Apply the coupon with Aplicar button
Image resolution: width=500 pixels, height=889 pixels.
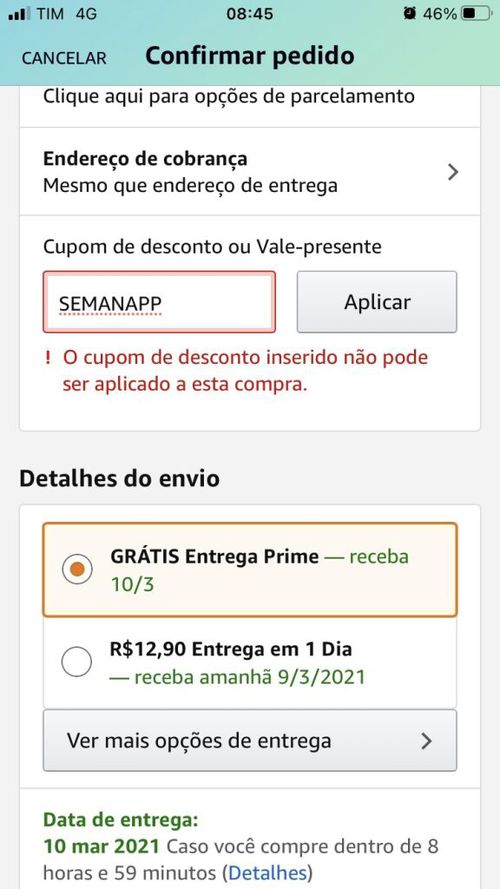377,302
